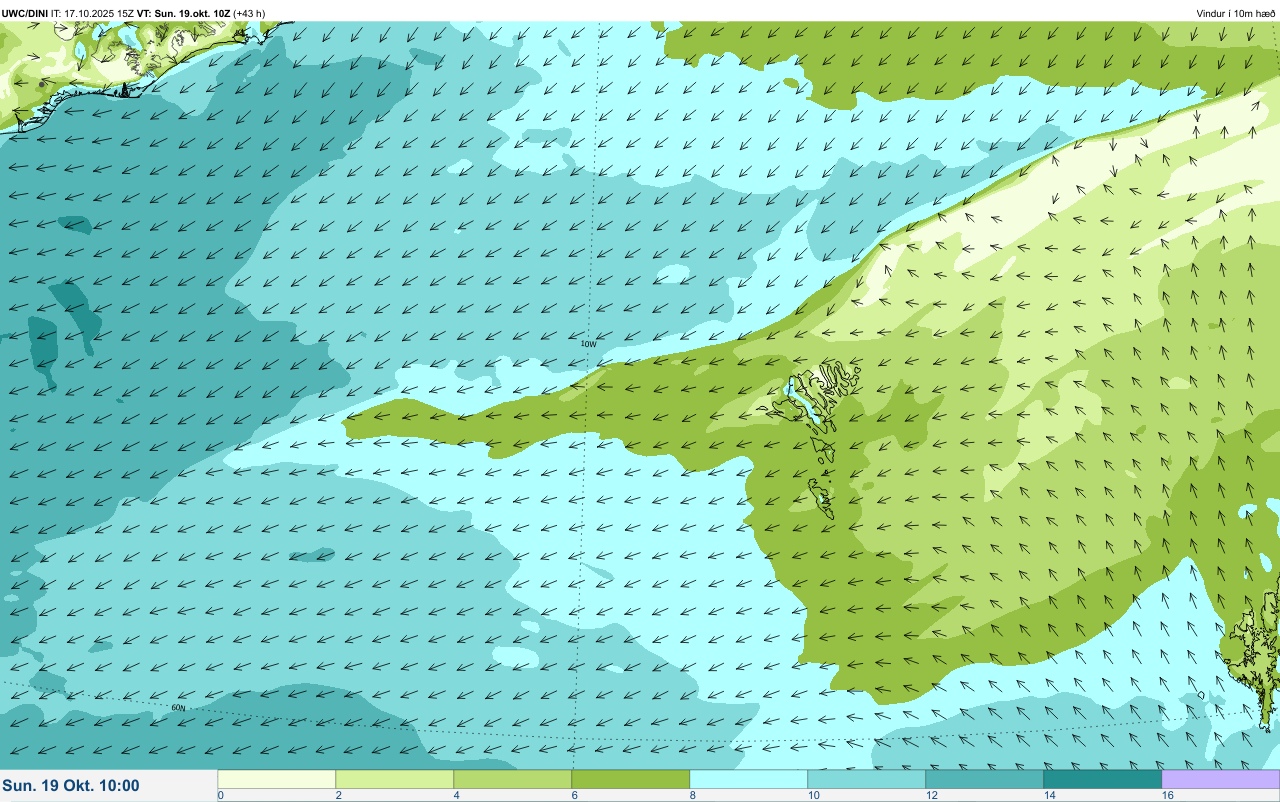The height and width of the screenshot is (802, 1280).
Task: Click legend scale value '16'
Action: [x=1168, y=795]
